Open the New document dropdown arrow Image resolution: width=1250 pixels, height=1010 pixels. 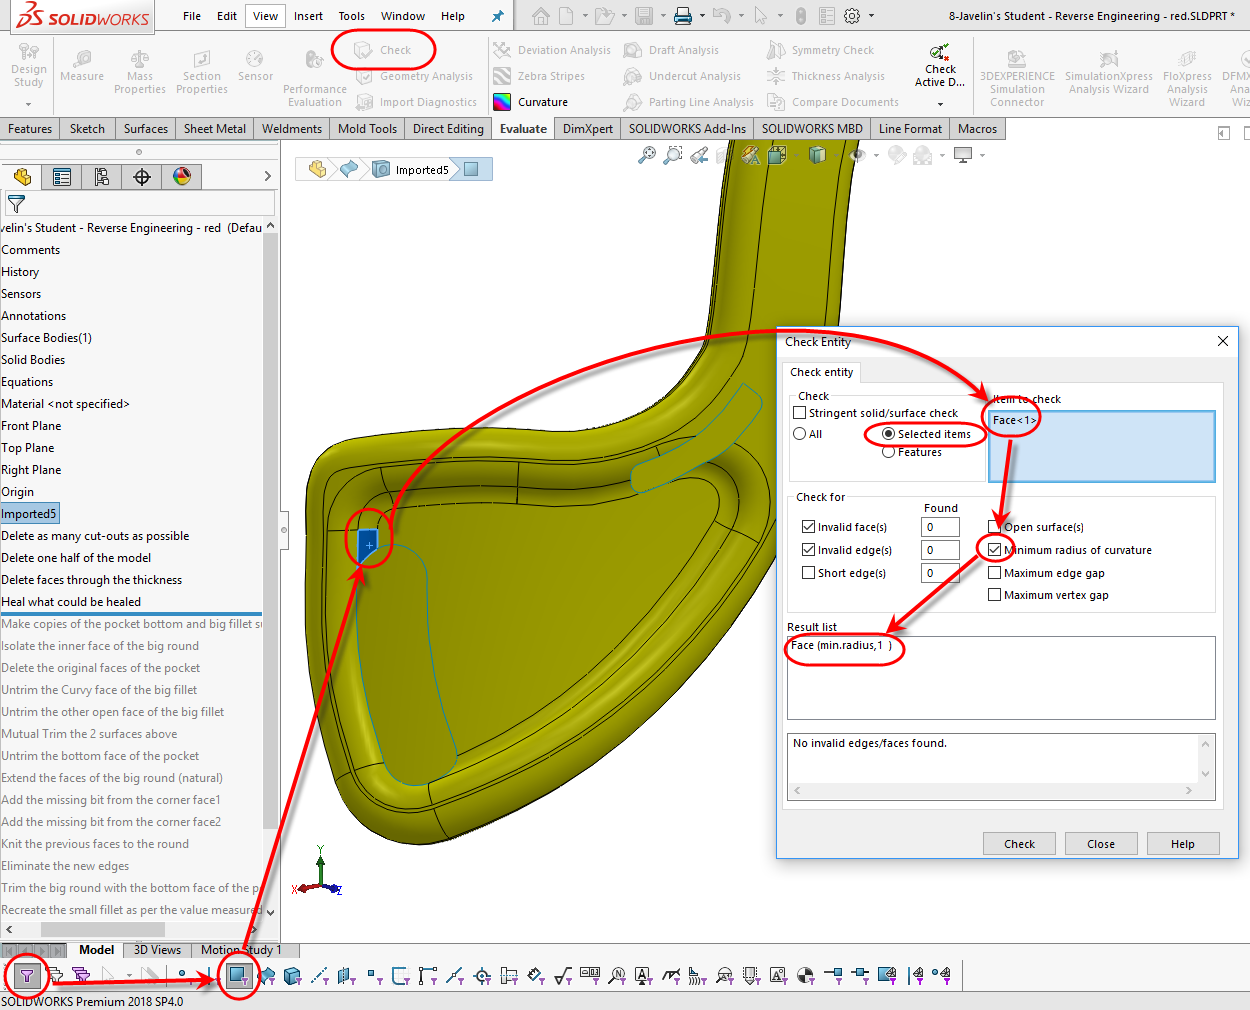(x=584, y=16)
